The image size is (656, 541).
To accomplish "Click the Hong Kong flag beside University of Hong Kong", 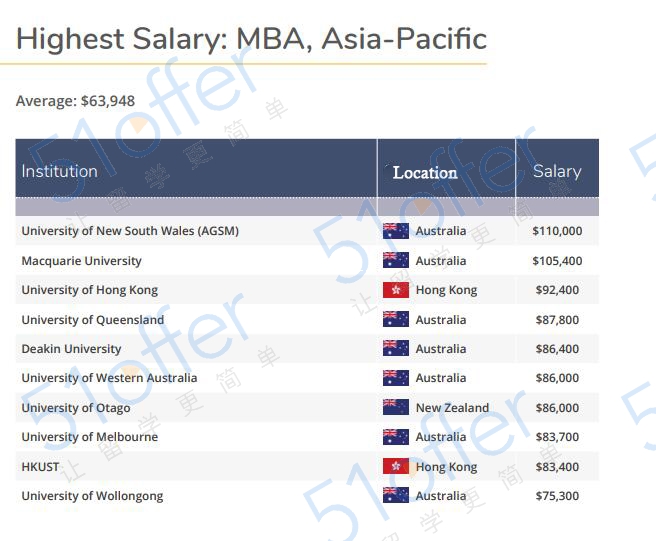I will (396, 290).
